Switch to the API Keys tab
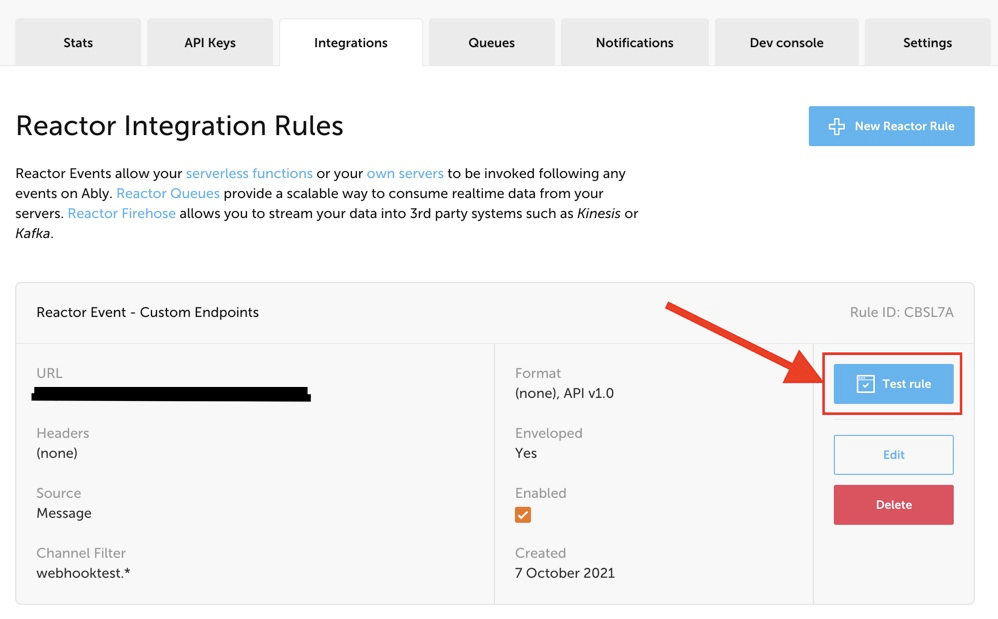Screen dimensions: 998x619 click(x=210, y=43)
